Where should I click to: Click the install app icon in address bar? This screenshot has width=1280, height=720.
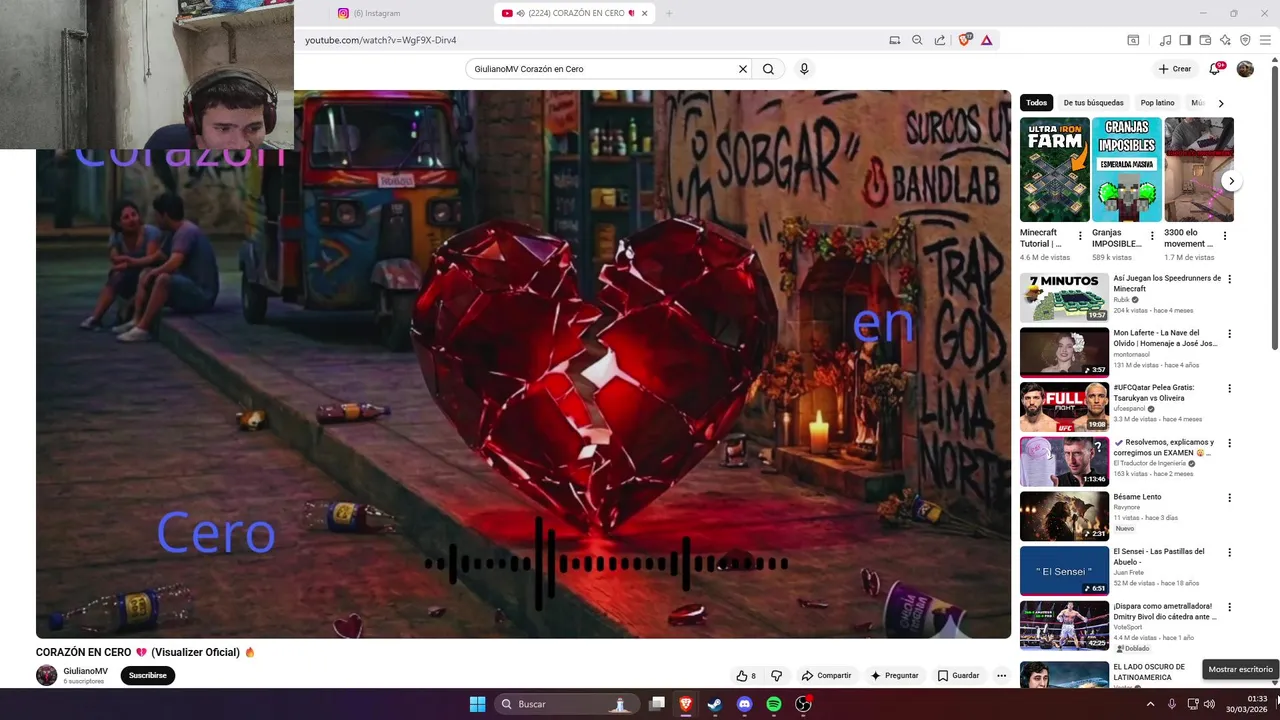[x=895, y=40]
